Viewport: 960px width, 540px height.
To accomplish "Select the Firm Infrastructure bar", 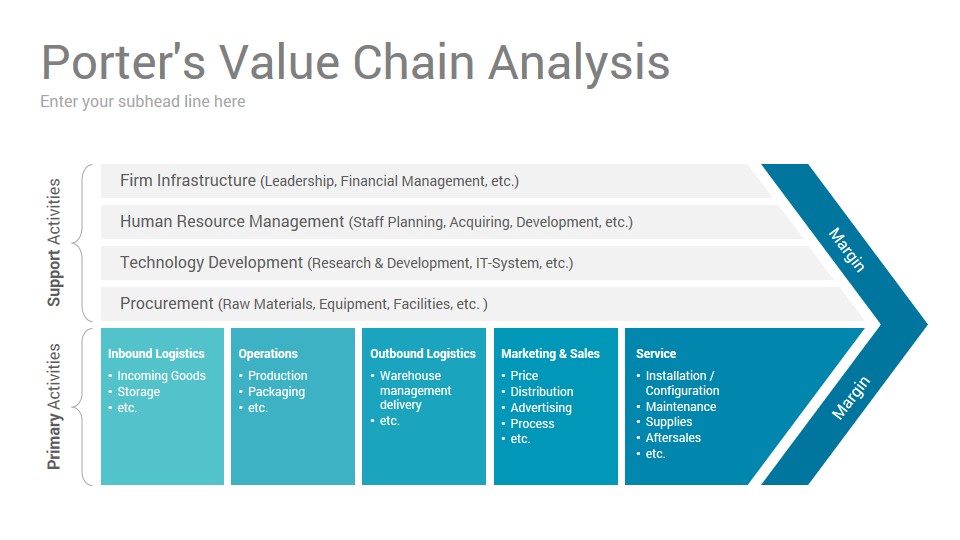I will [435, 181].
